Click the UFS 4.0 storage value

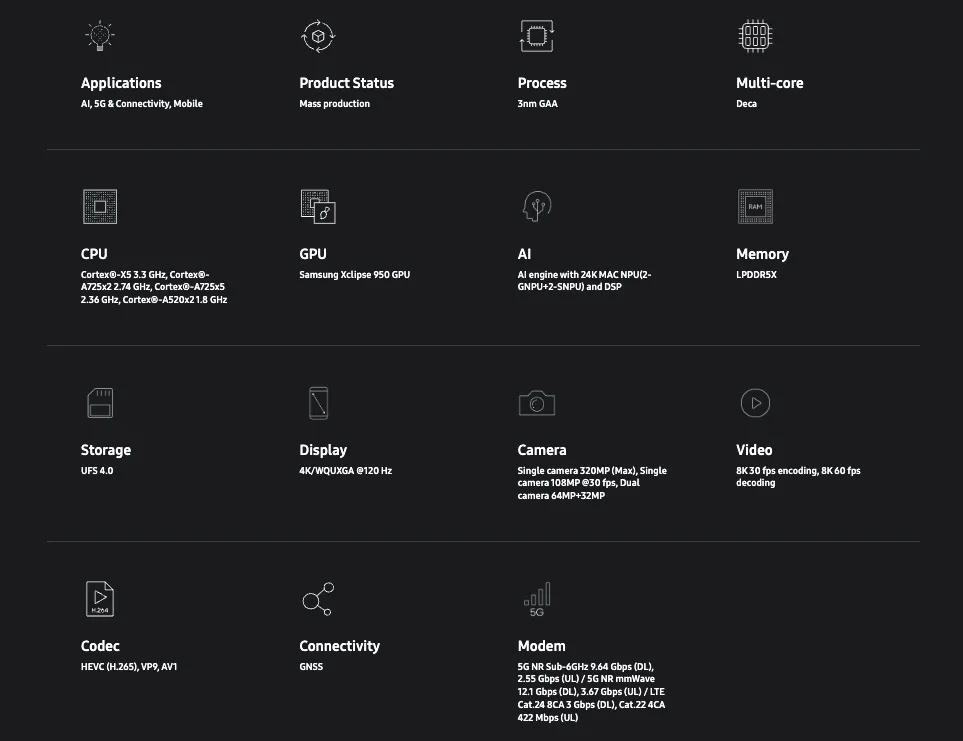coord(97,471)
